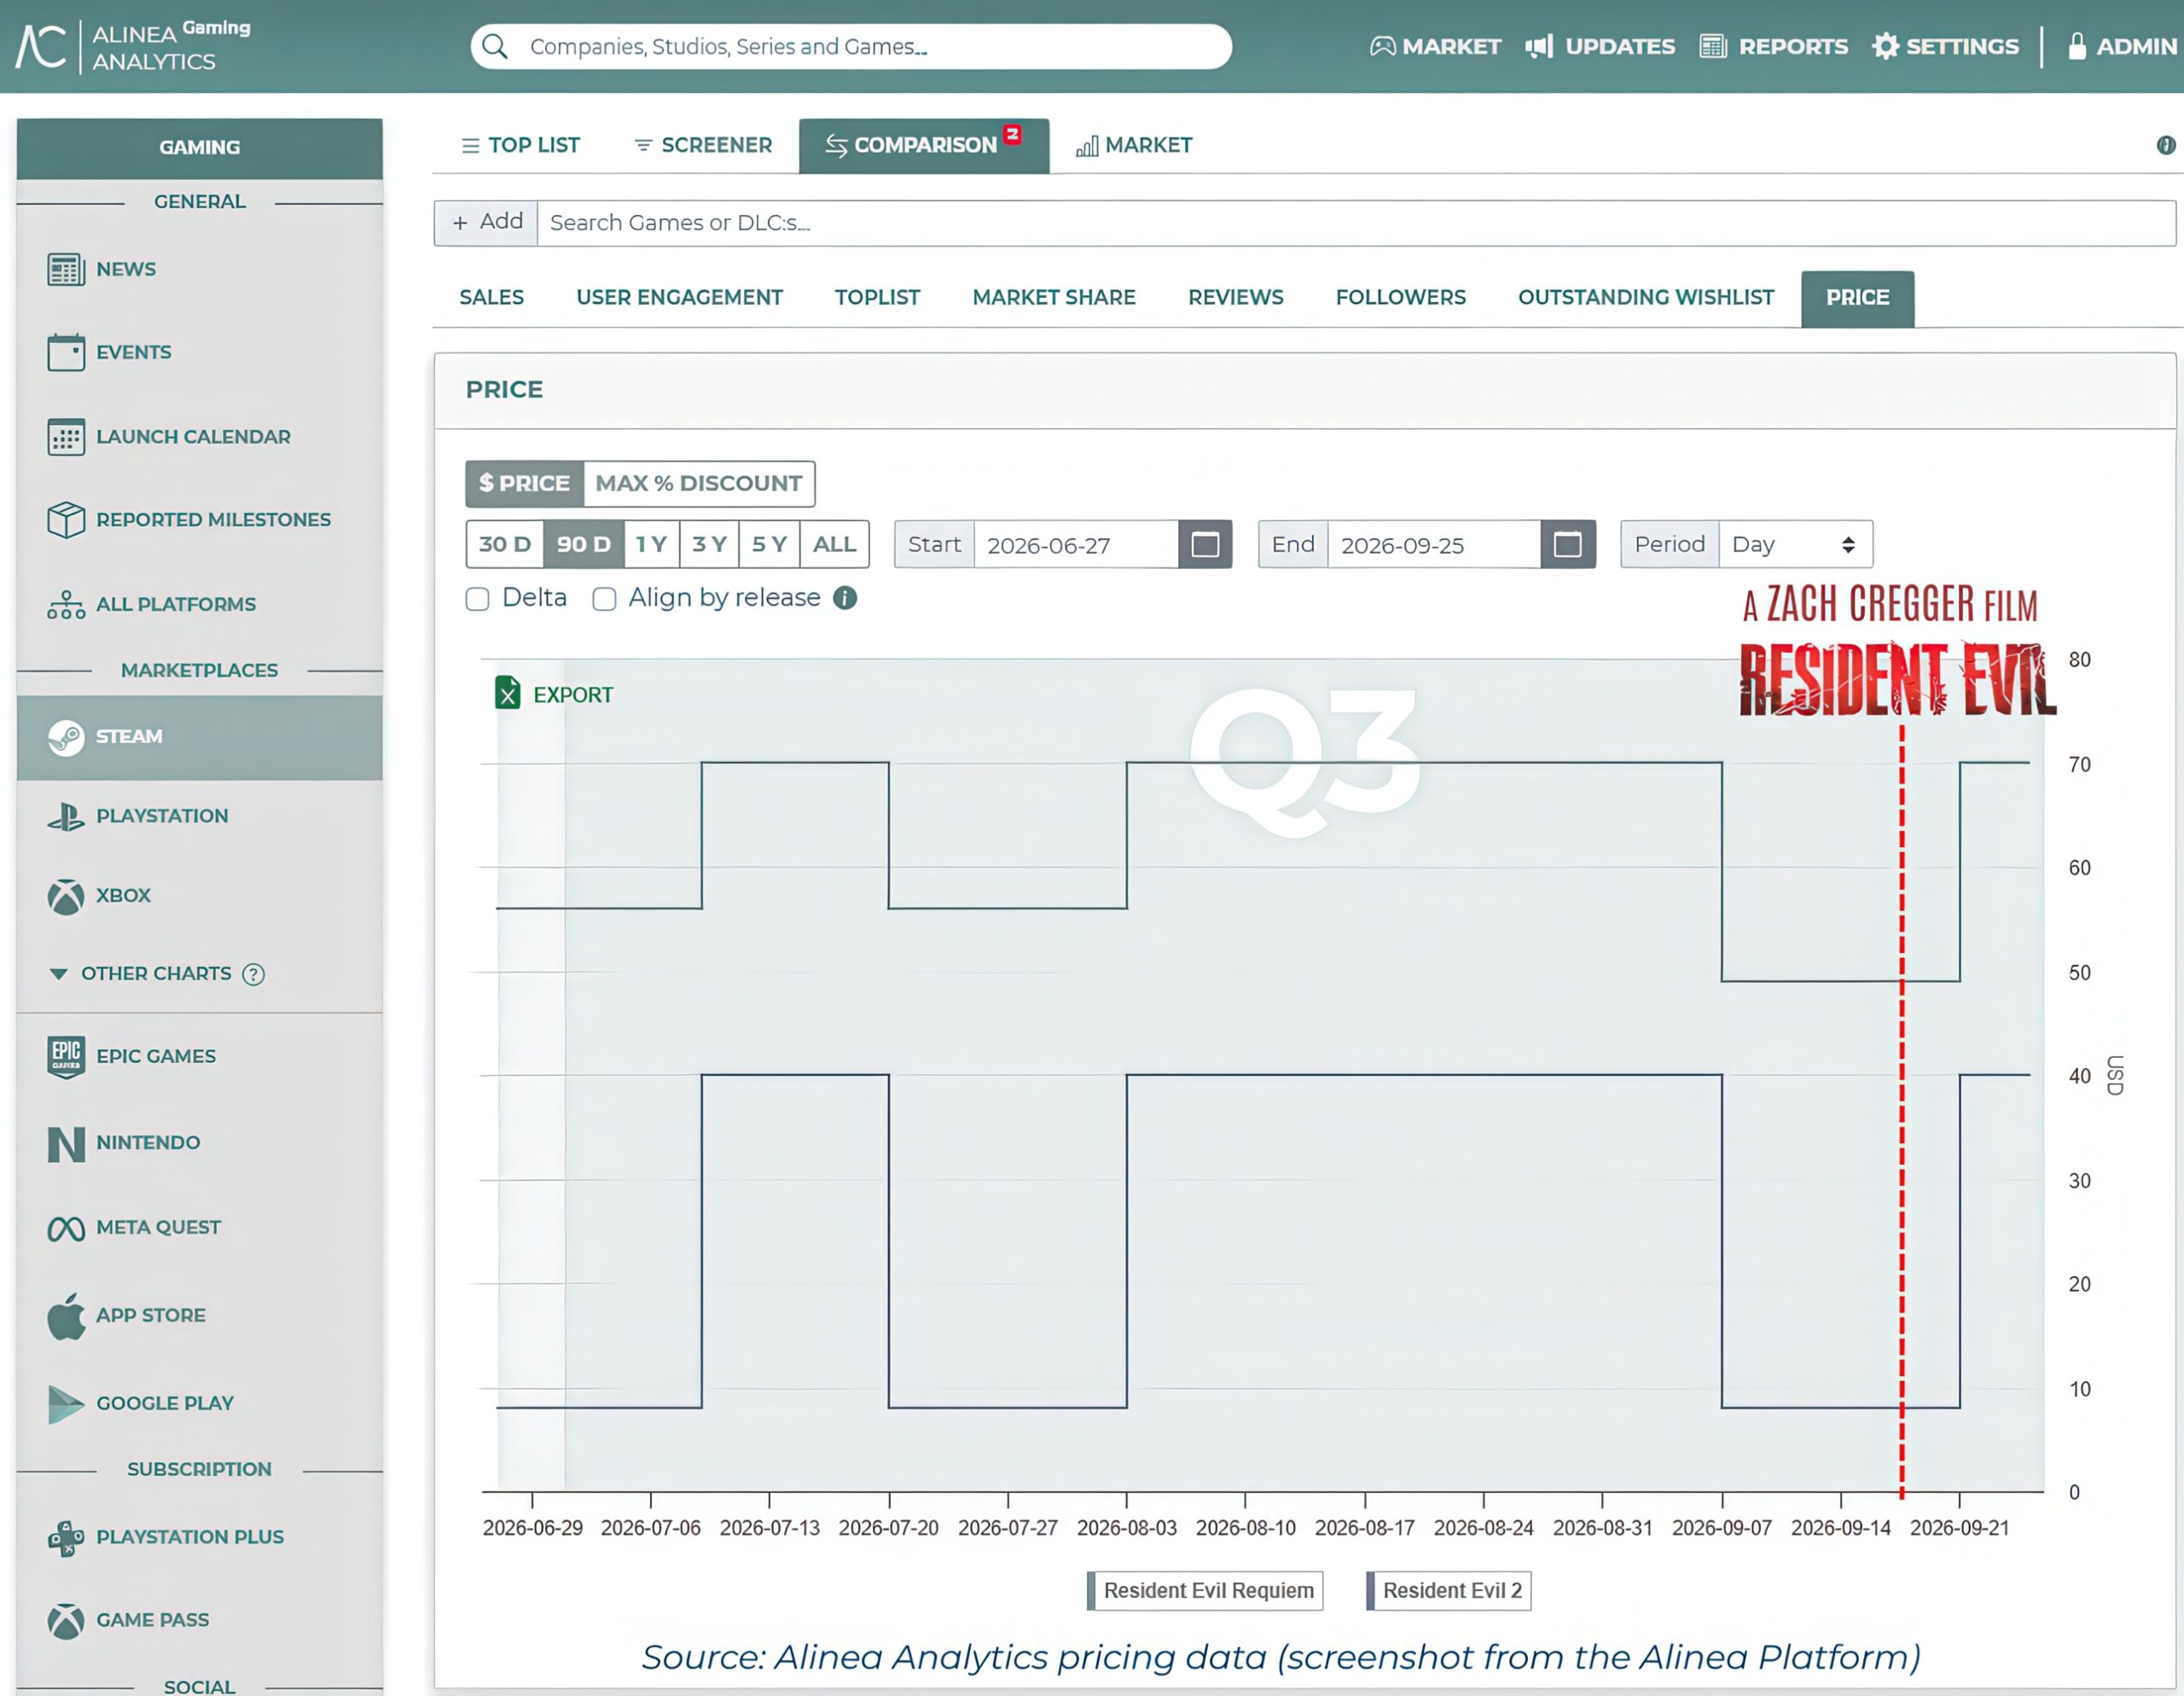Open the Game Pass Xbox icon

coord(66,1621)
